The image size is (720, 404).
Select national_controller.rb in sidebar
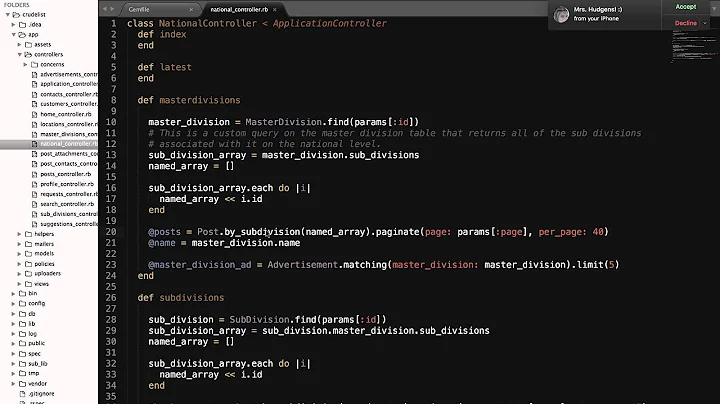click(x=68, y=144)
